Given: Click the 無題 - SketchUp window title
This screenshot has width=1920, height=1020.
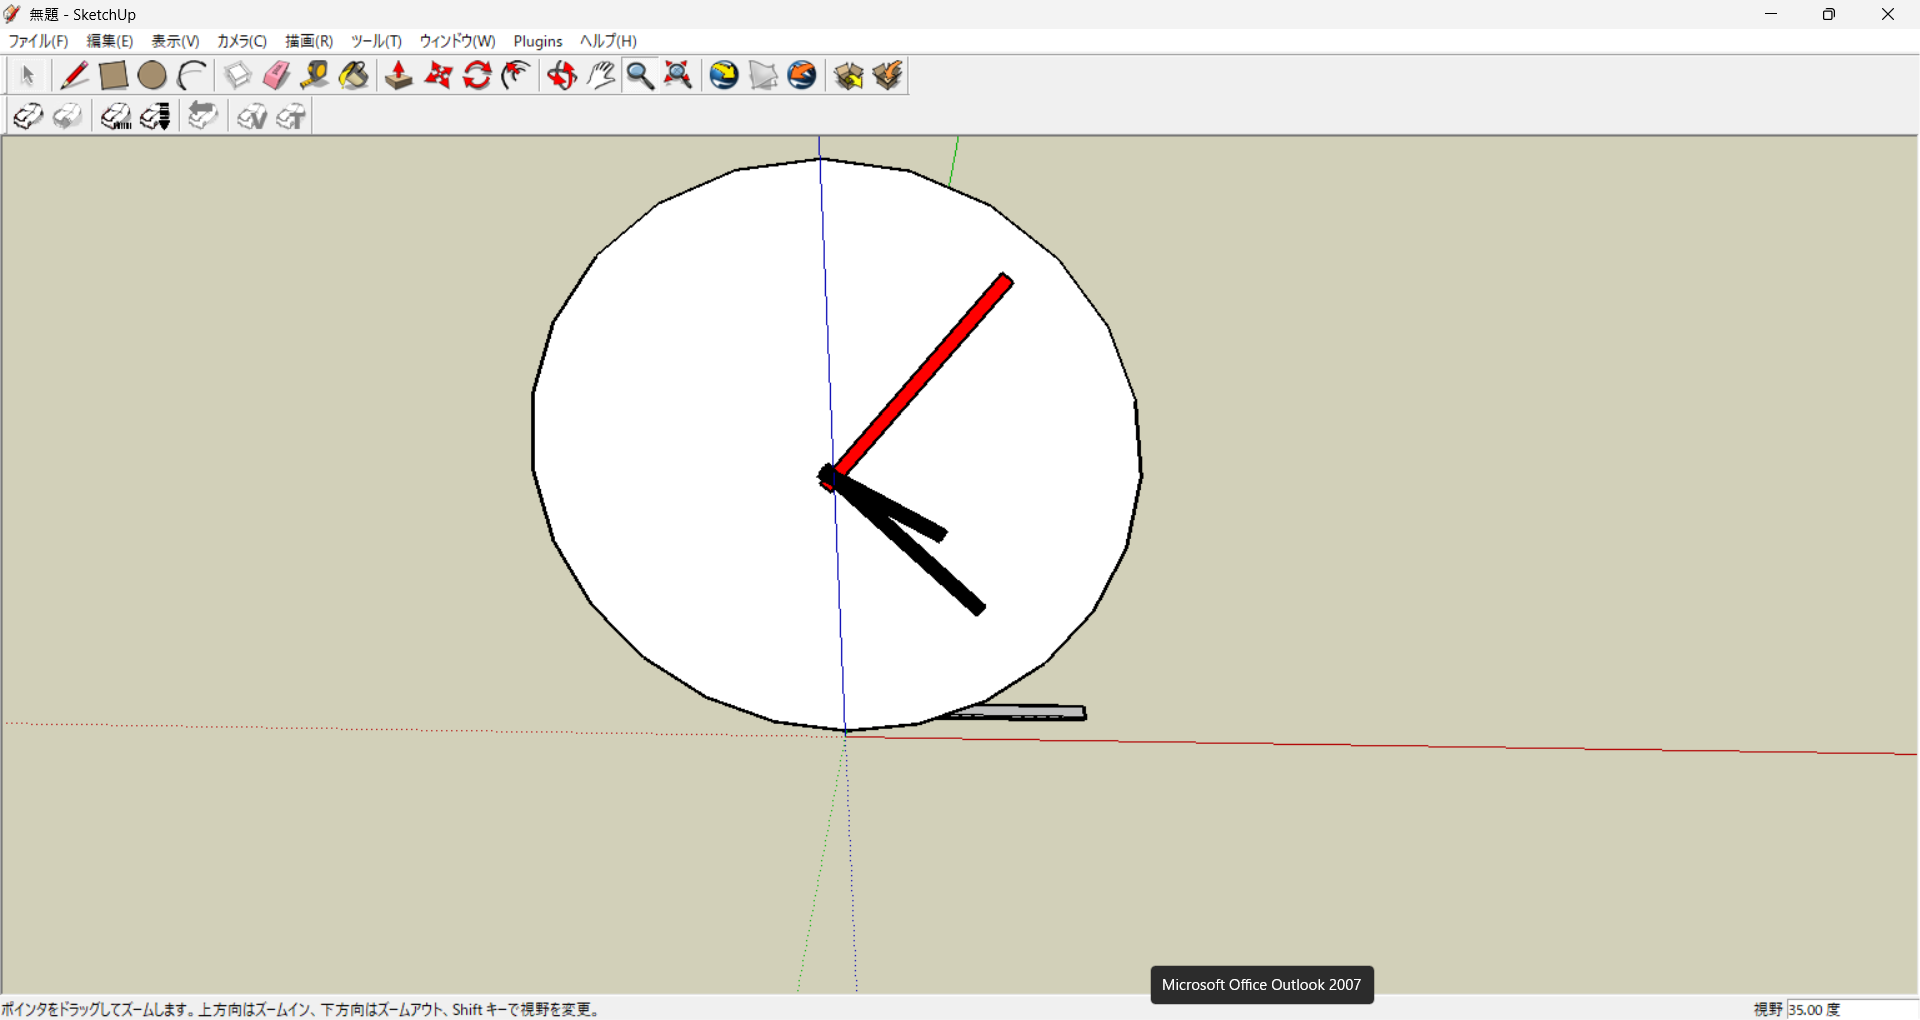Looking at the screenshot, I should tap(83, 14).
